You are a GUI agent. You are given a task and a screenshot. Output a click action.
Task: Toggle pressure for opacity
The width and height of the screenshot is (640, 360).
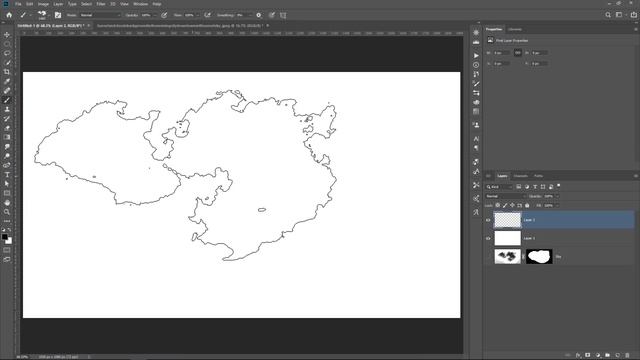coord(164,15)
